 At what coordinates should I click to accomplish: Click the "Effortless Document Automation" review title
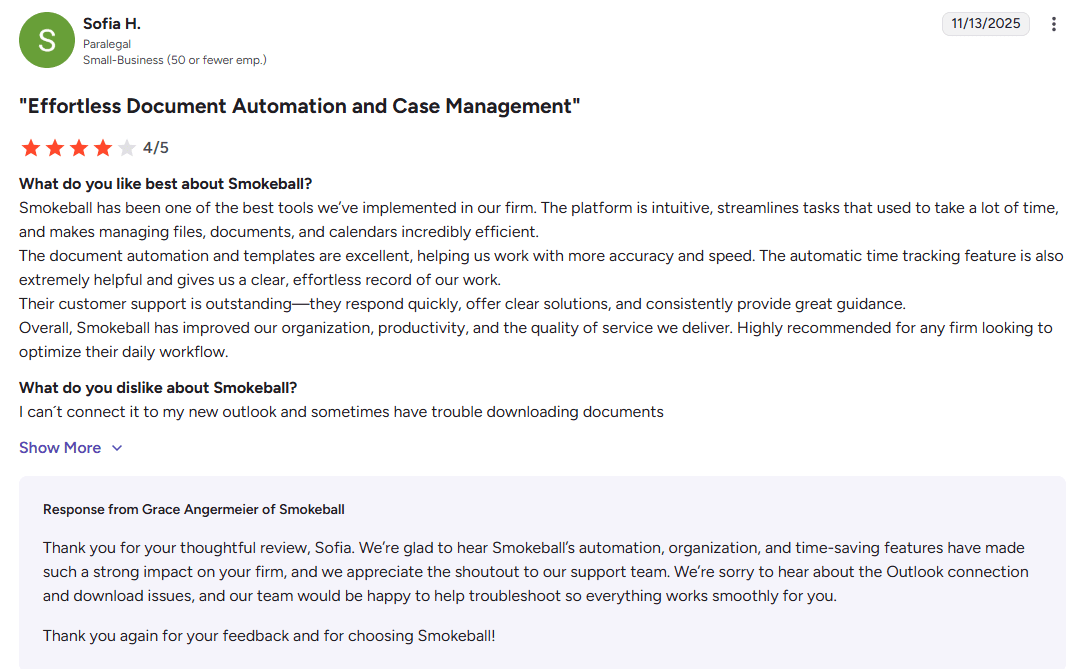pos(299,106)
